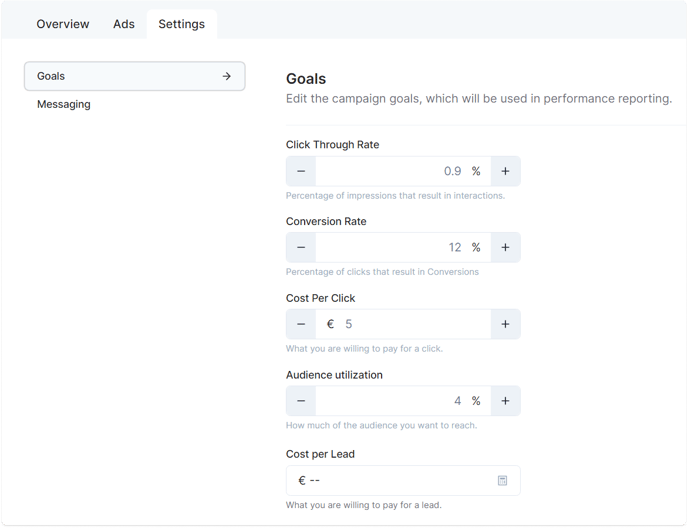Viewport: 688px width, 528px height.
Task: Edit the Conversion Rate field showing 12
Action: click(403, 248)
